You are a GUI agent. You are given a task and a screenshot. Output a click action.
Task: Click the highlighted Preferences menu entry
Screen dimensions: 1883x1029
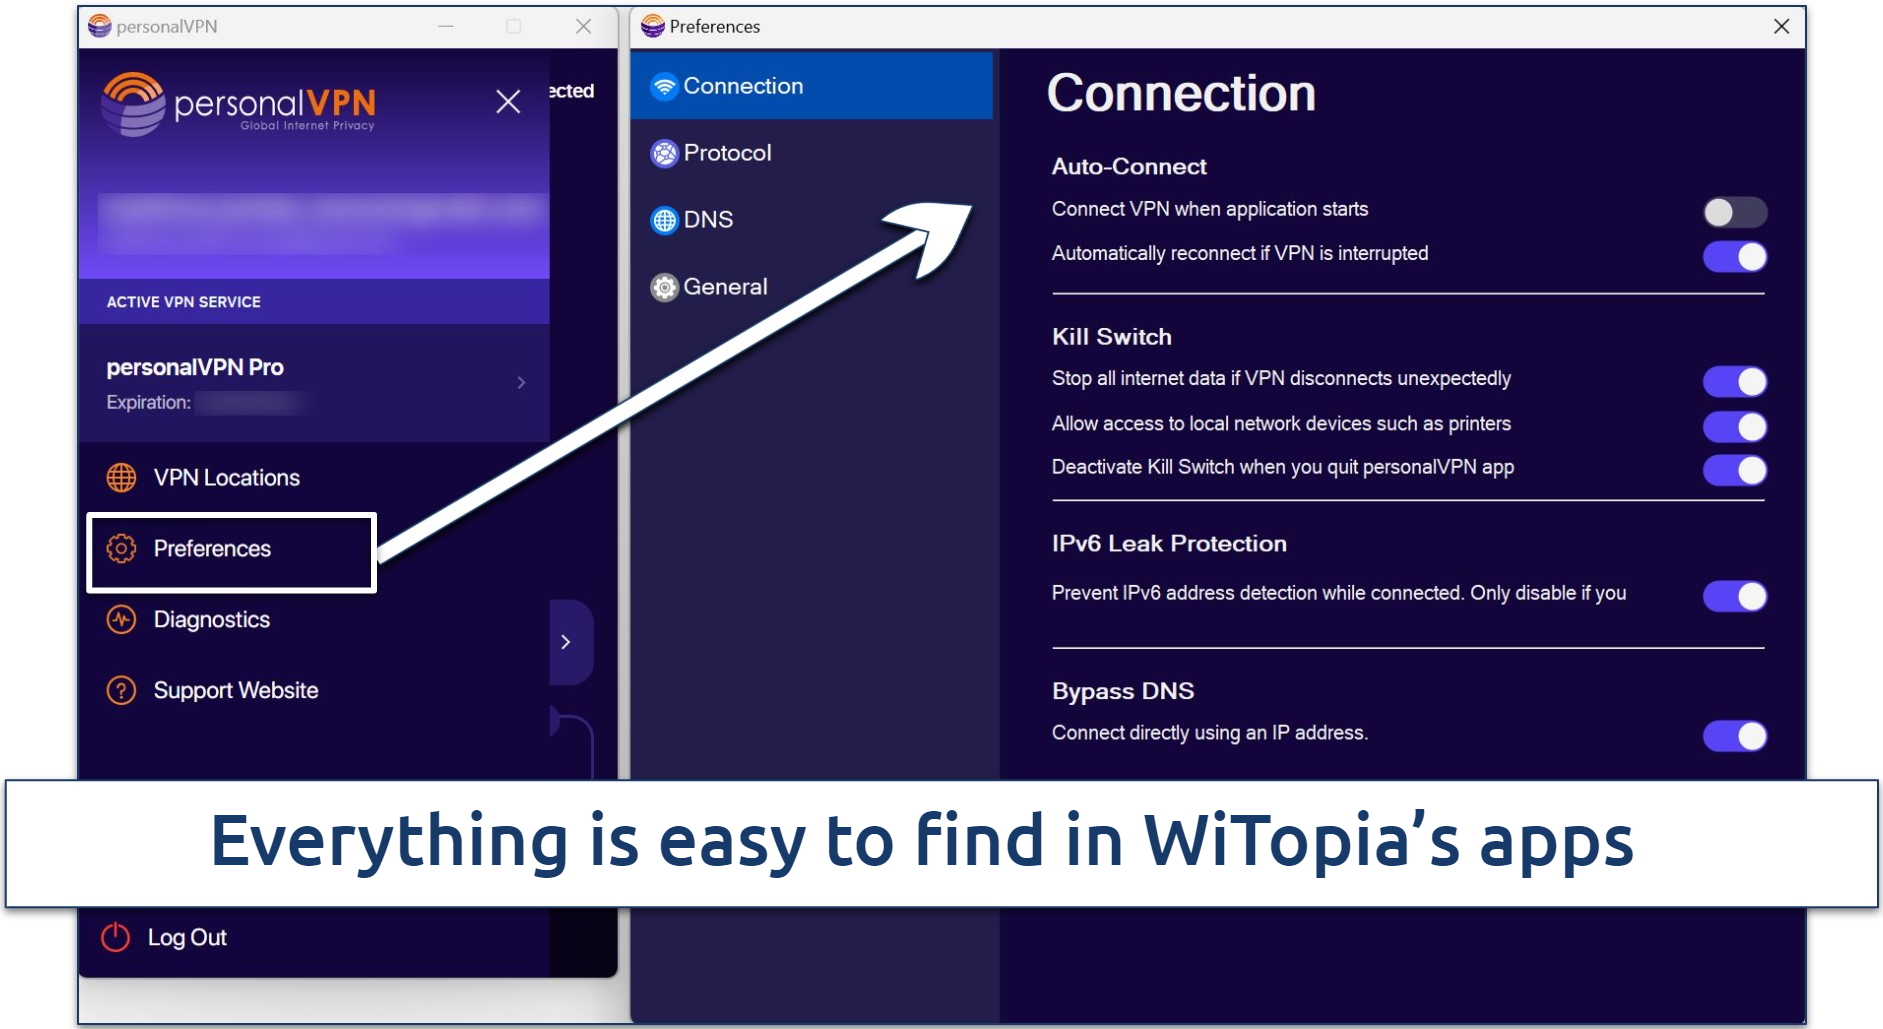pyautogui.click(x=210, y=549)
